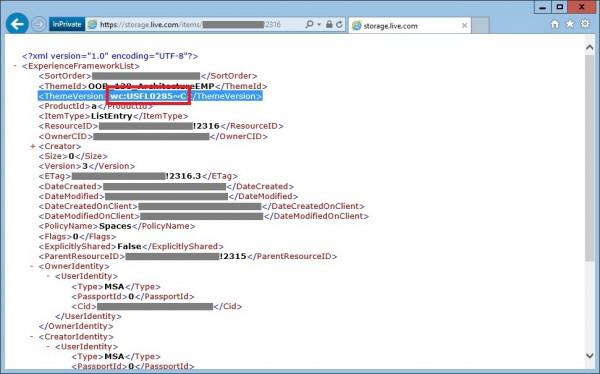
Task: Collapse the CreatorIdentity node
Action: pyautogui.click(x=32, y=336)
